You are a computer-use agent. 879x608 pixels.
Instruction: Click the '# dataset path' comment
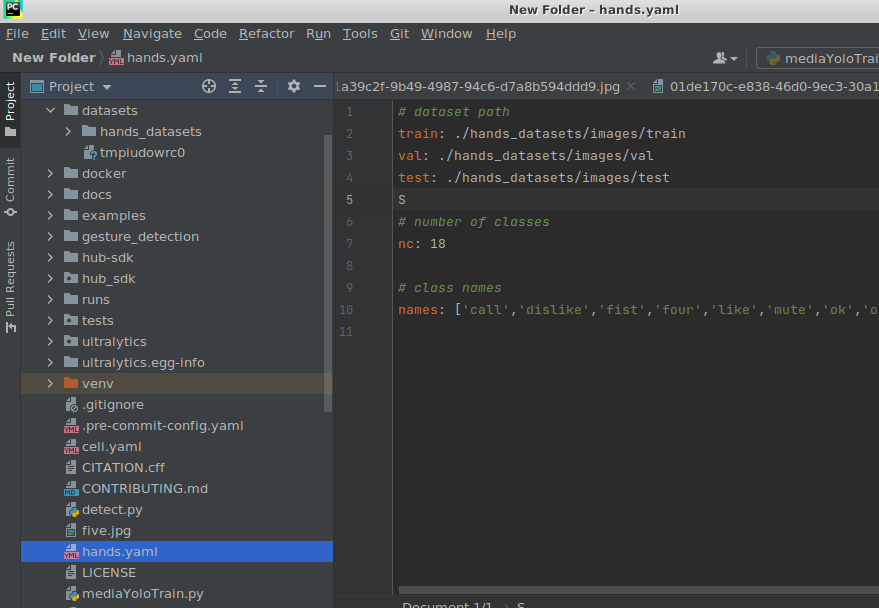pos(454,112)
